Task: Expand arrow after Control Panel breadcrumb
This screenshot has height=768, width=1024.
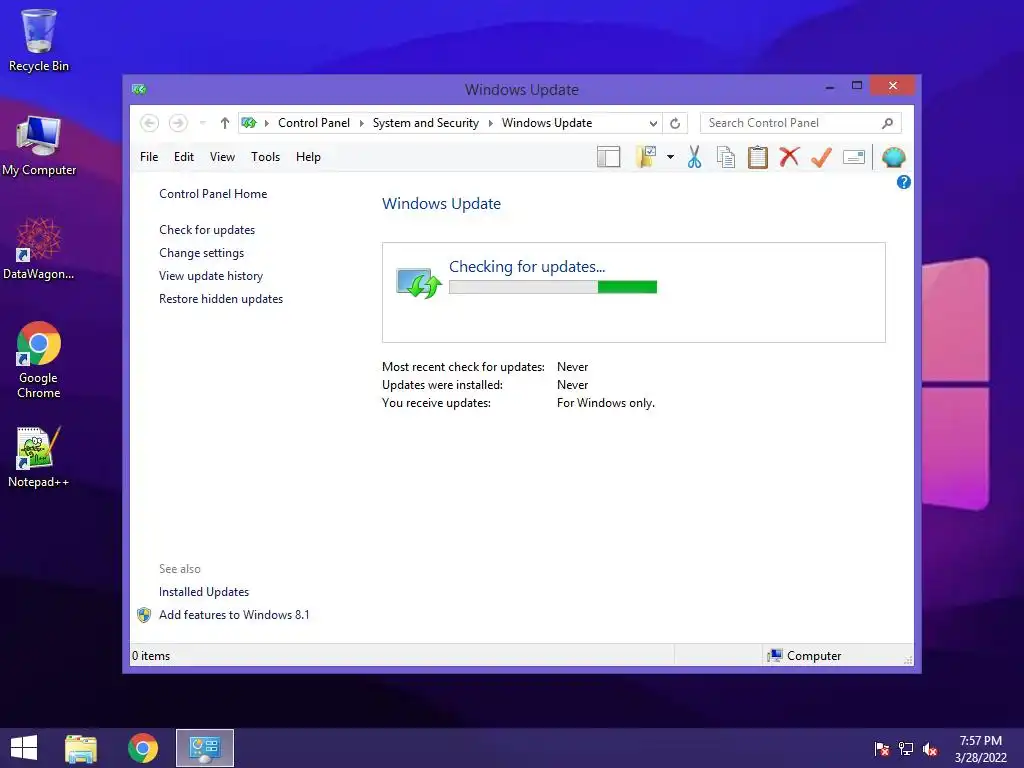Action: (x=361, y=123)
